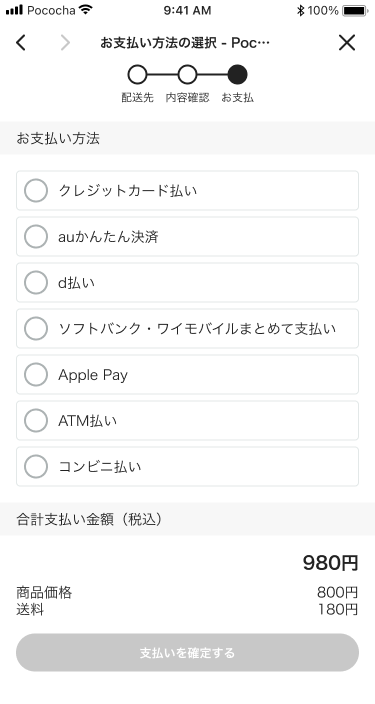This screenshot has height=704, width=375.
Task: Go back with the left chevron
Action: click(21, 43)
